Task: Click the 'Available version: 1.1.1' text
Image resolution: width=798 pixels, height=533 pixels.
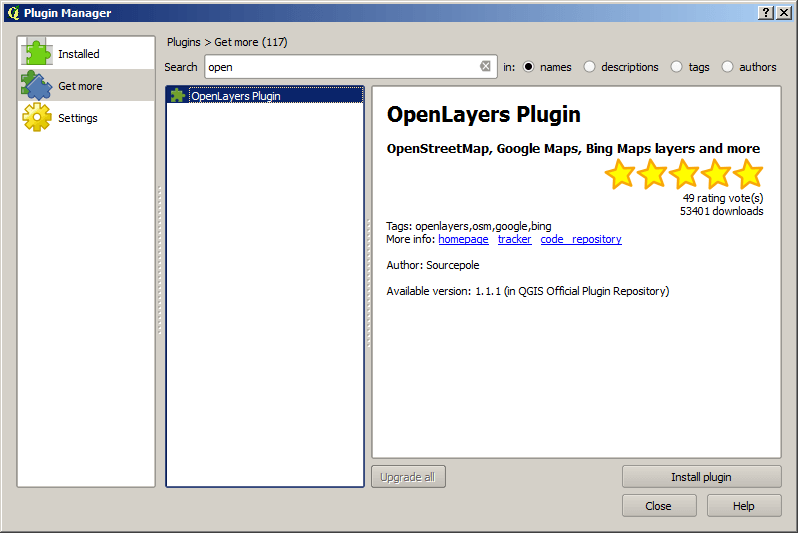Action: point(443,291)
